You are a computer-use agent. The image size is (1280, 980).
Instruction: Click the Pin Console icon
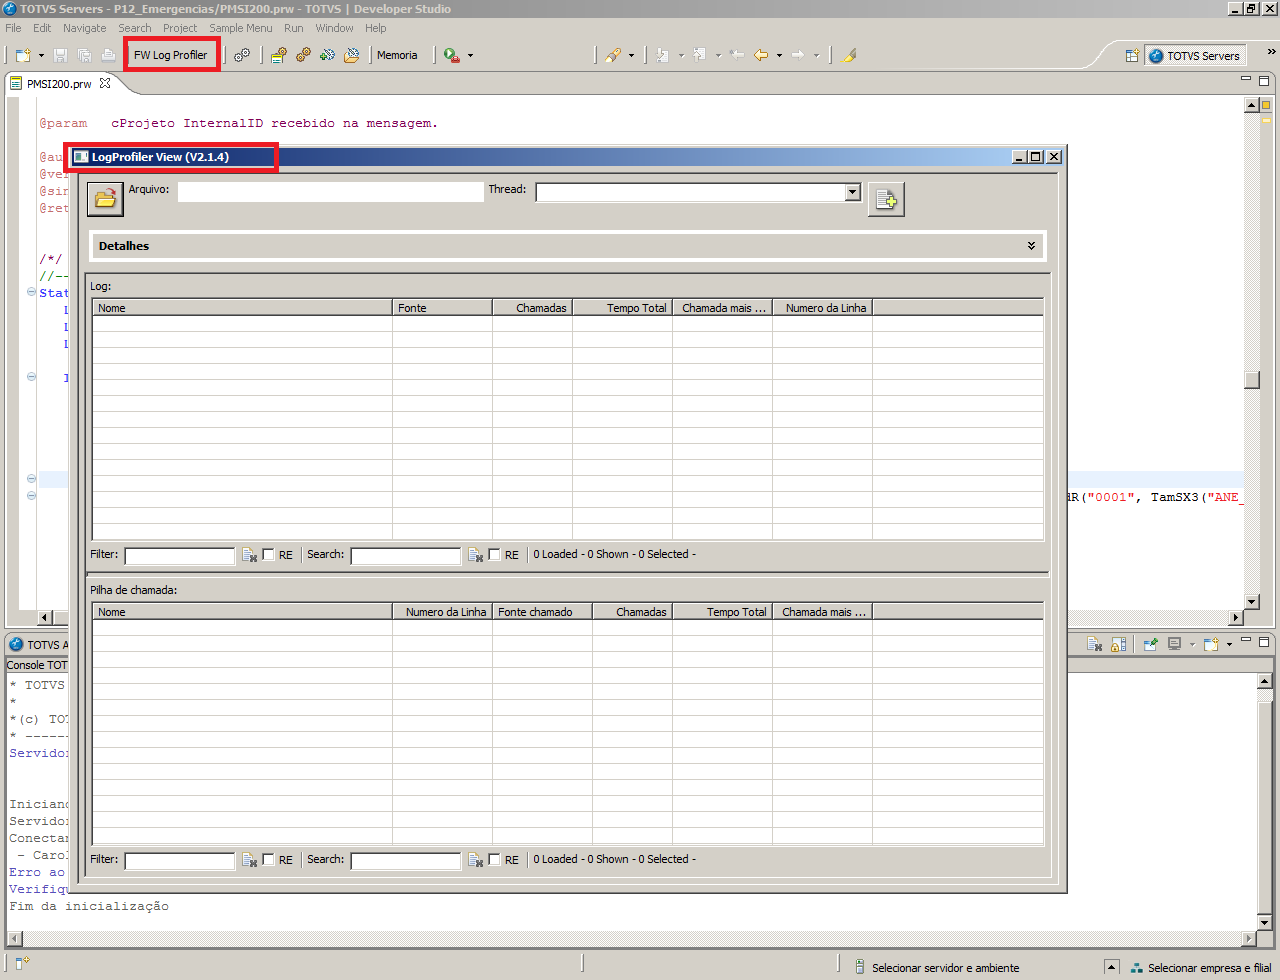tap(1151, 644)
